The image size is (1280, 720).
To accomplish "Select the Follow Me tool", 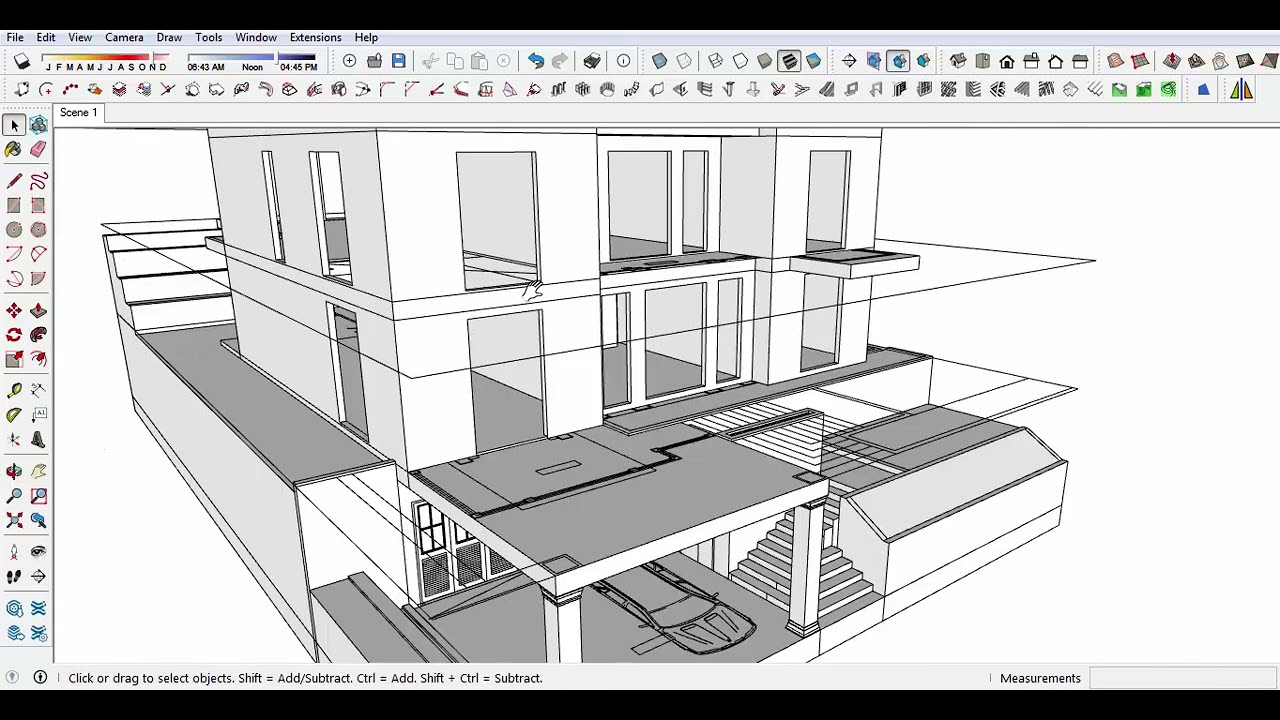I will tap(38, 335).
